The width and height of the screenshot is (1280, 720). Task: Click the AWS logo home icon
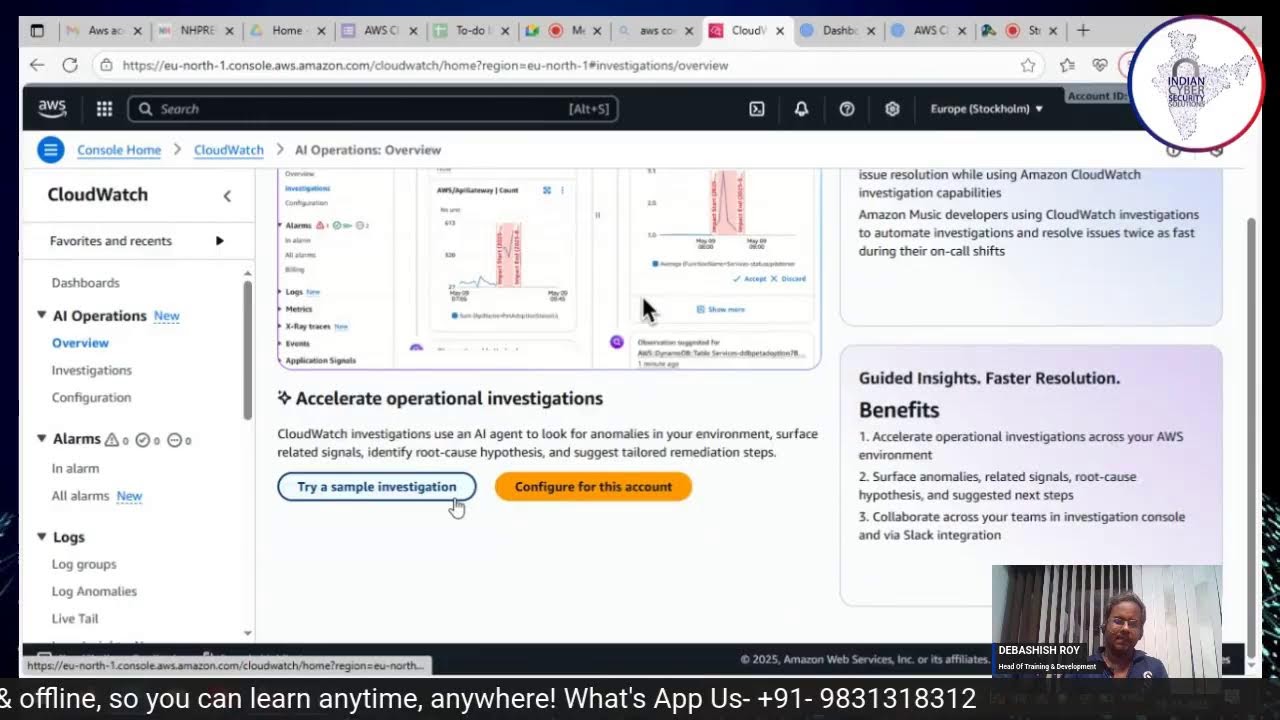point(52,109)
